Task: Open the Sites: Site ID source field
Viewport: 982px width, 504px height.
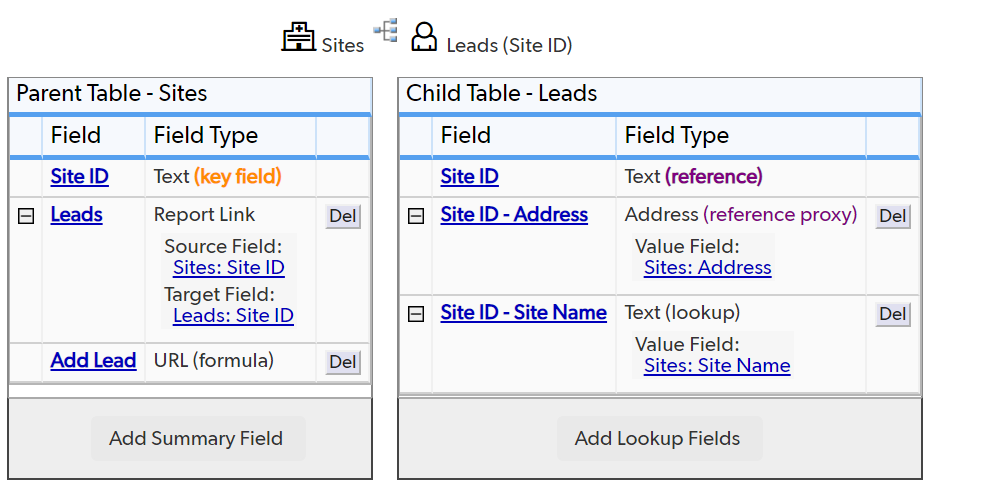Action: pos(229,267)
